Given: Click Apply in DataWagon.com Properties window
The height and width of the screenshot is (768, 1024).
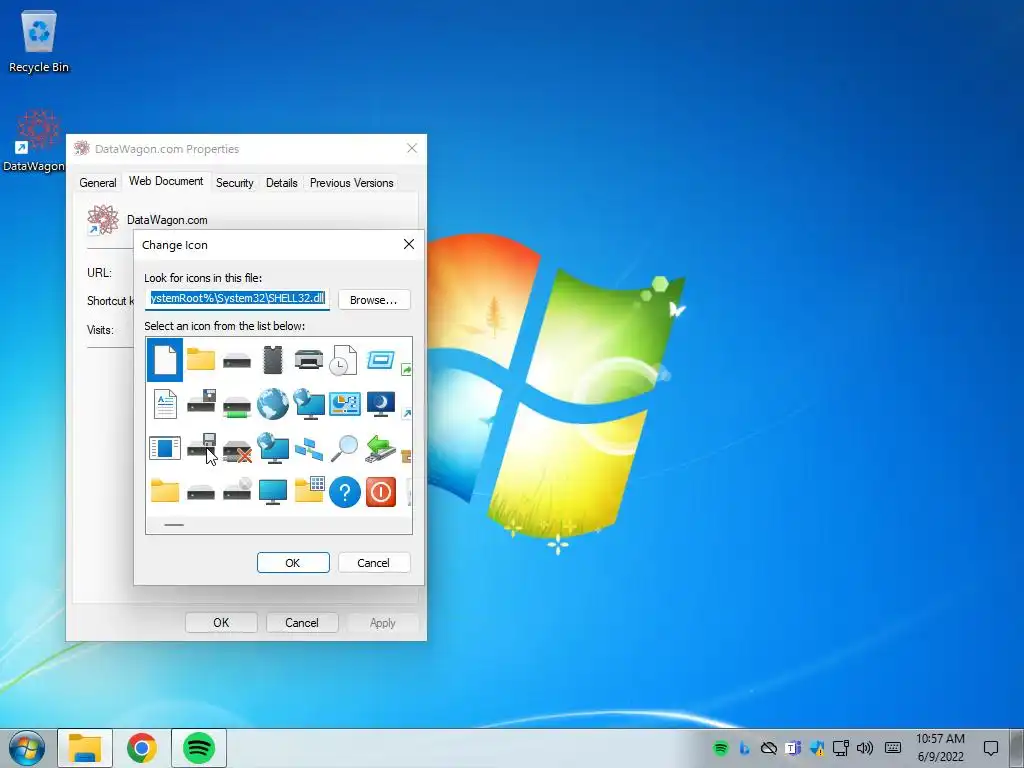Looking at the screenshot, I should point(383,623).
